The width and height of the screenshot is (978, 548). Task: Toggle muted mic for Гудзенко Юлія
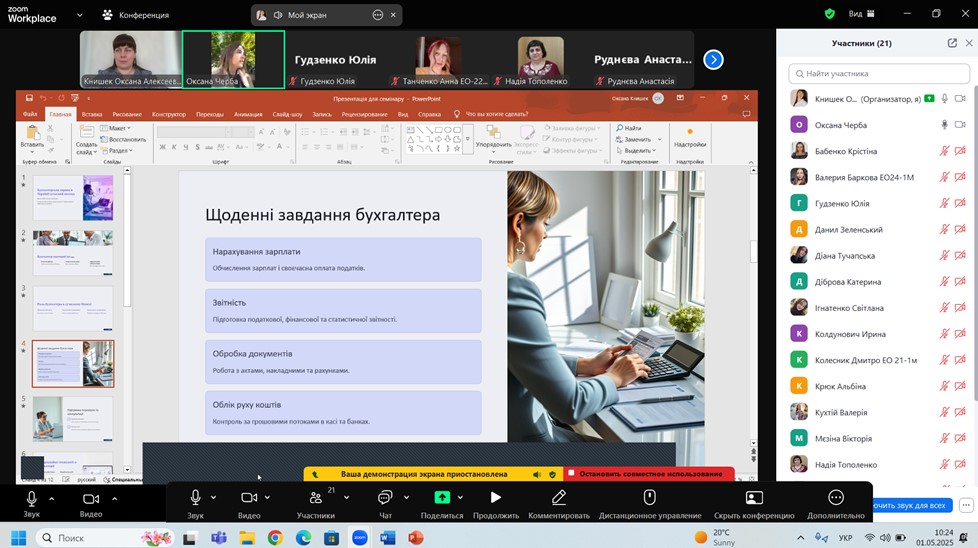pyautogui.click(x=944, y=203)
